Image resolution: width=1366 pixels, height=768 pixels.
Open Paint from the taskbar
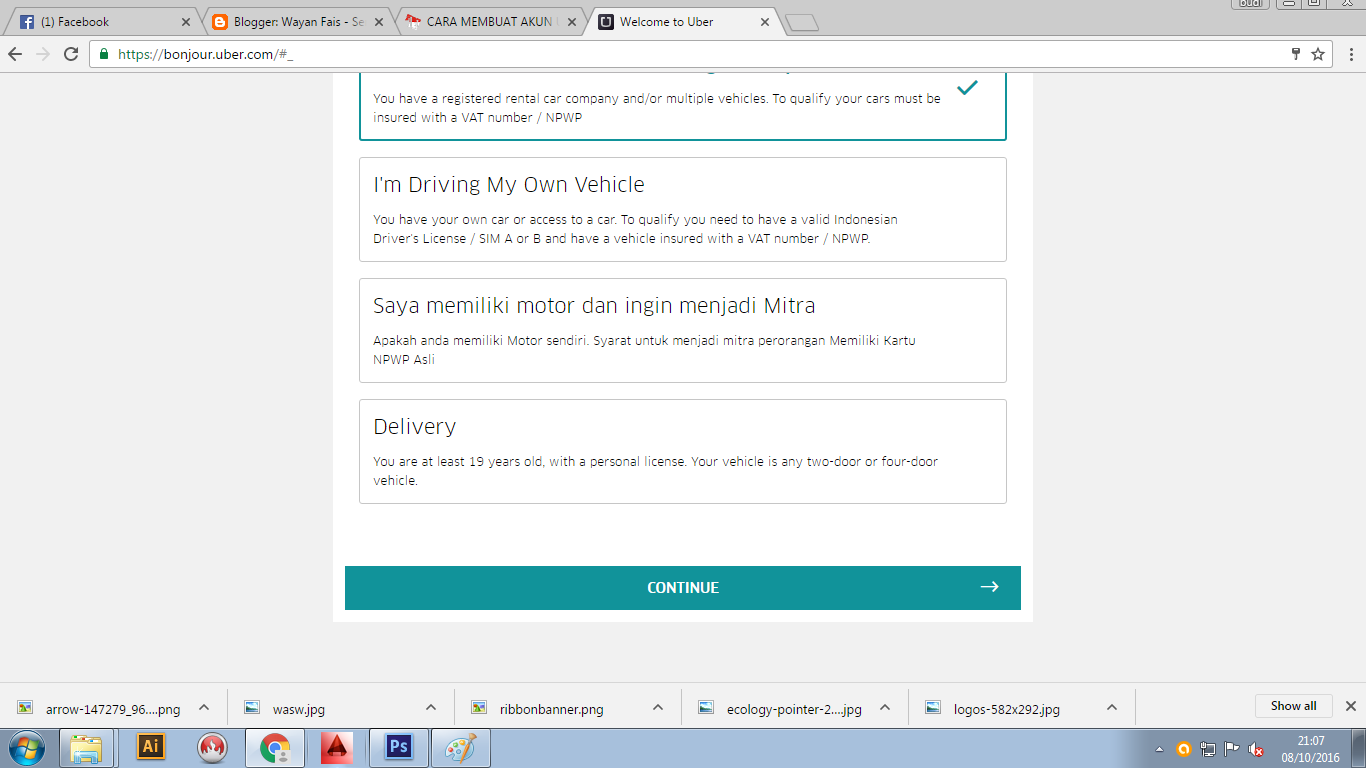click(x=461, y=747)
